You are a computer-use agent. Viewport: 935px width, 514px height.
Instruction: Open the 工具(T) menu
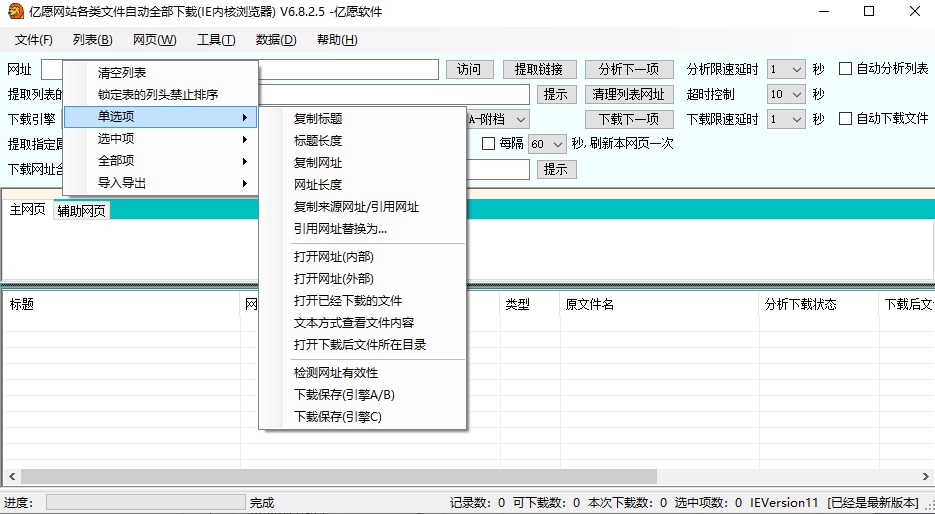216,40
